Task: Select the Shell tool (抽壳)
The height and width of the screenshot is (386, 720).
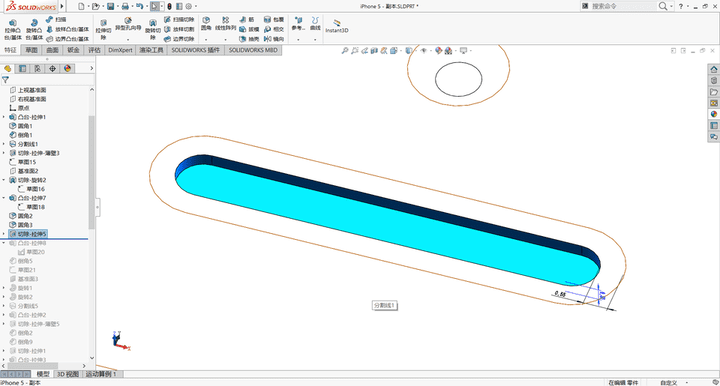Action: [x=249, y=39]
